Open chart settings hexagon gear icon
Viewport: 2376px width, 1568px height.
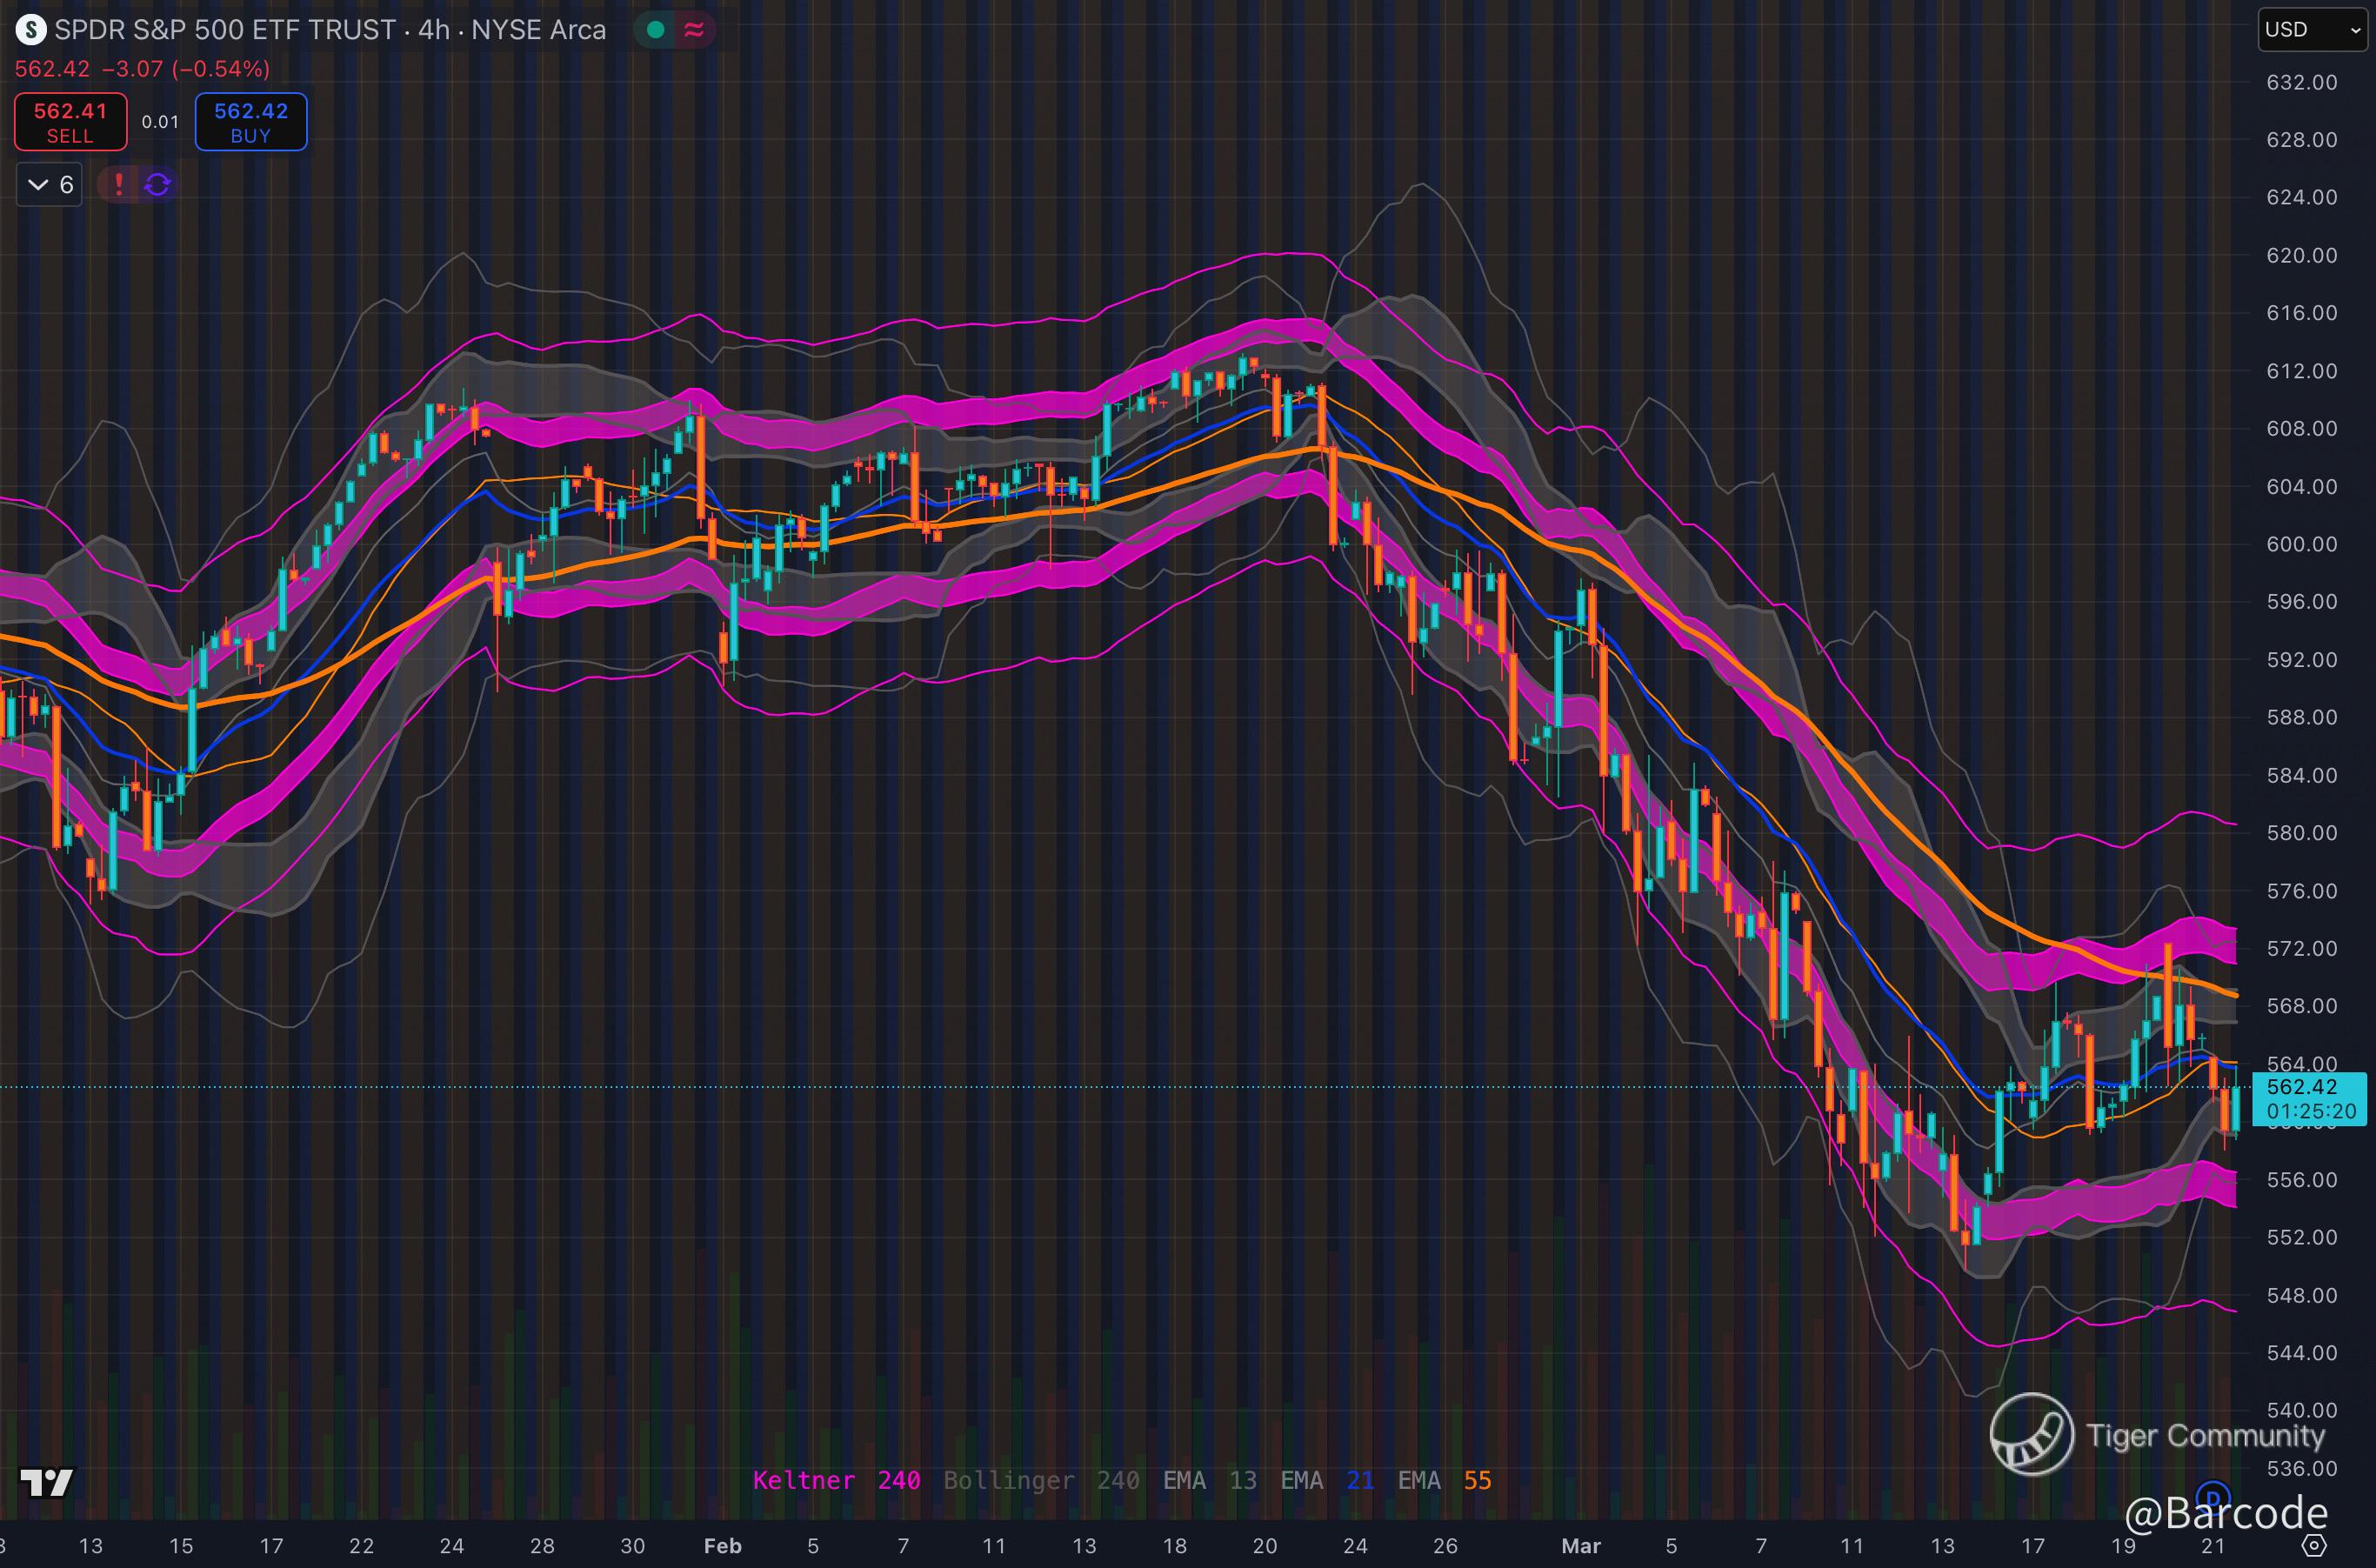point(2314,1545)
